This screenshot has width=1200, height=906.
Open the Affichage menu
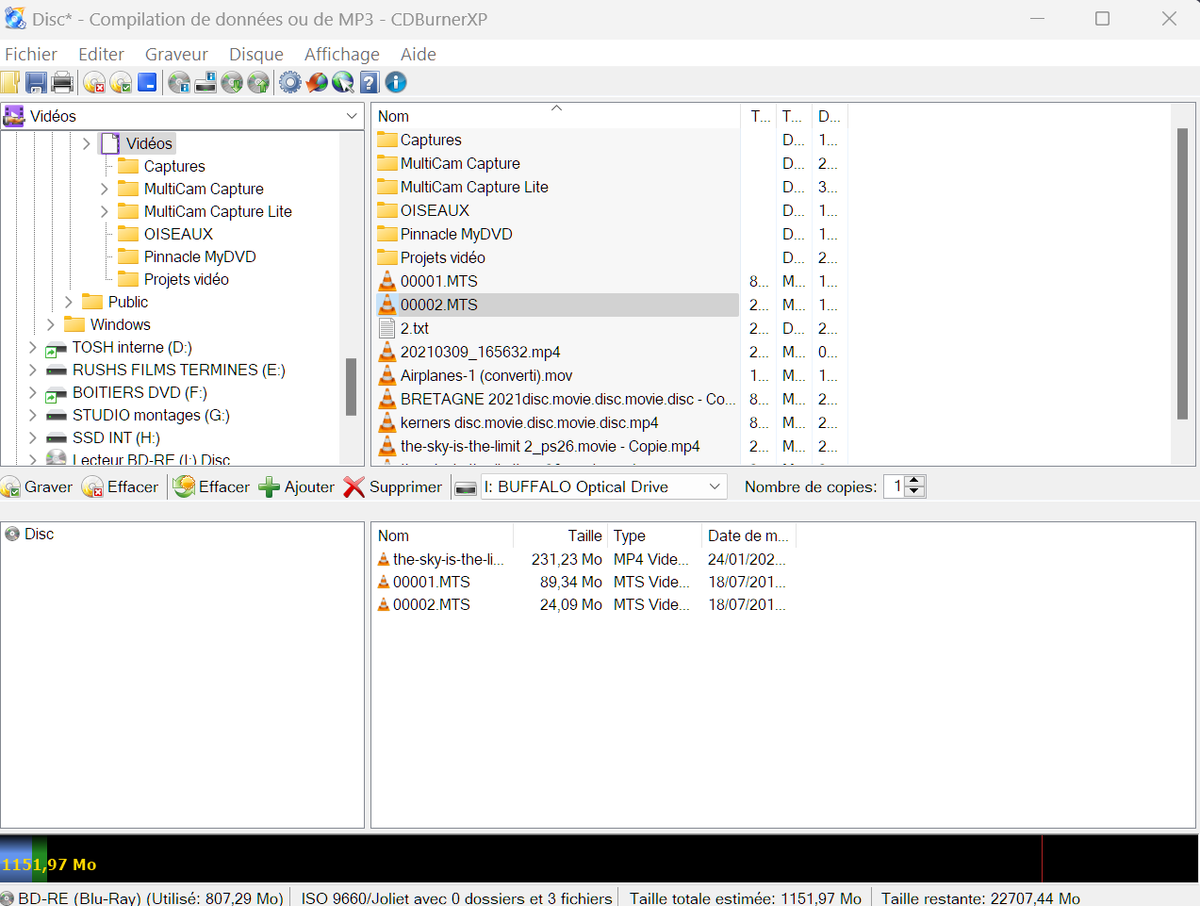342,54
